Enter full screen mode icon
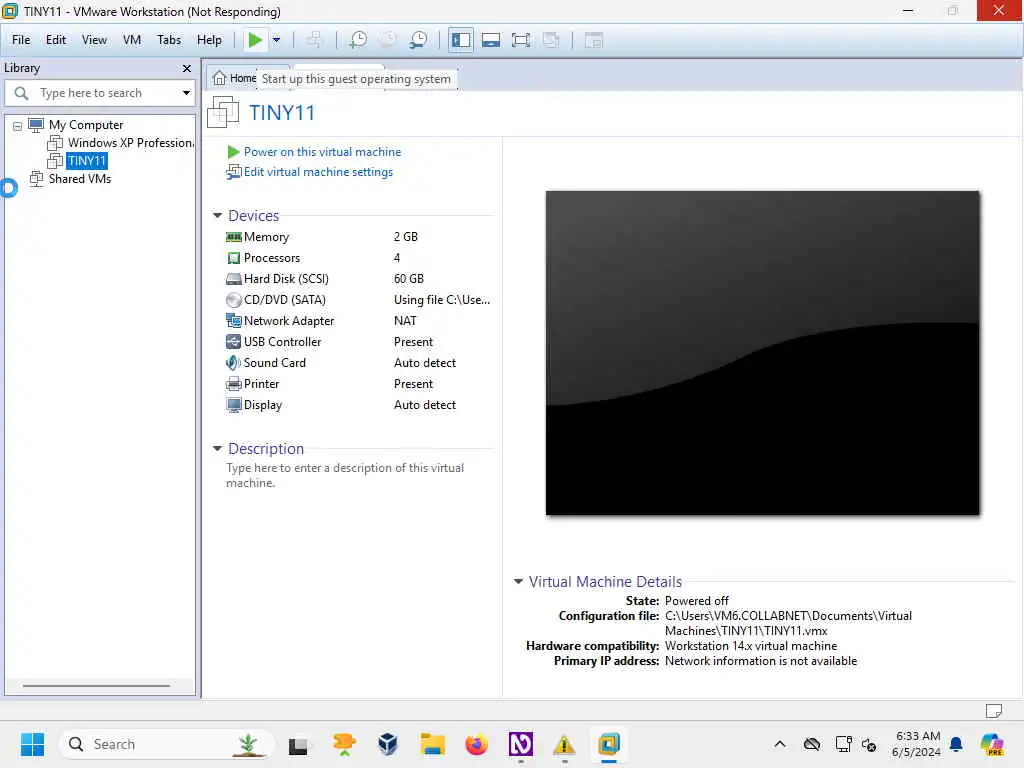 tap(520, 40)
